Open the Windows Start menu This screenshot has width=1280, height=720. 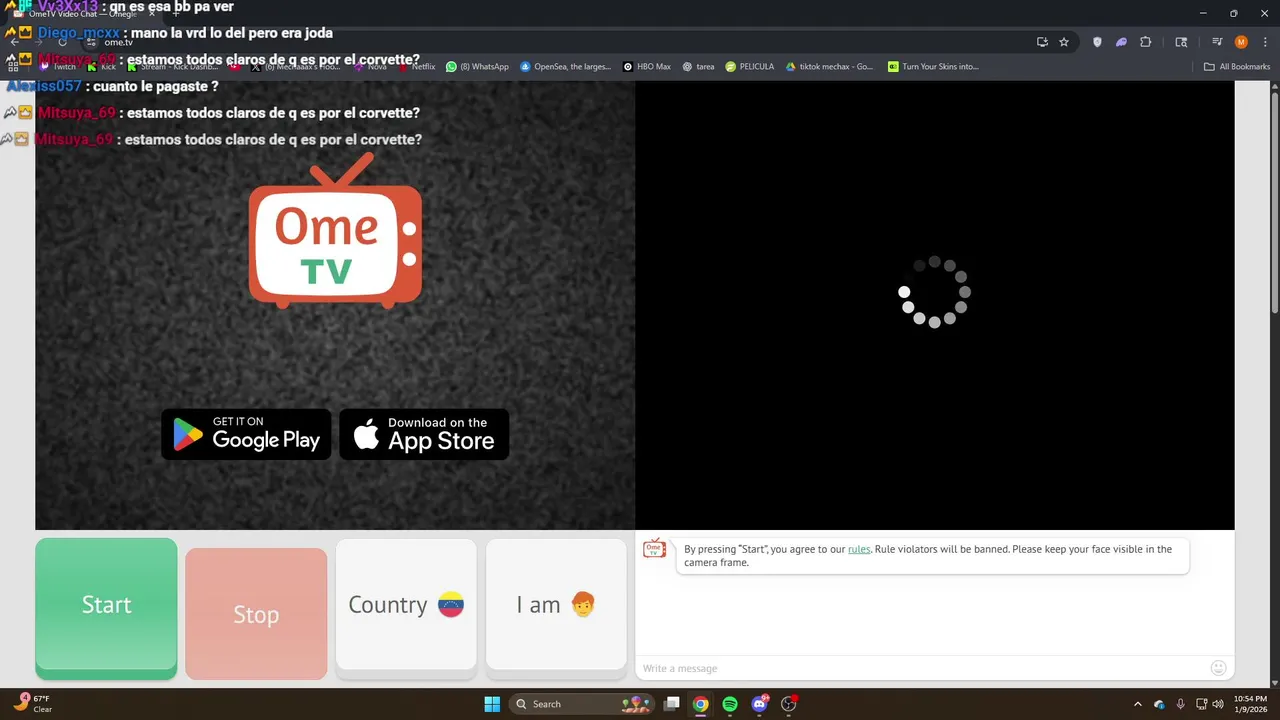[x=492, y=704]
